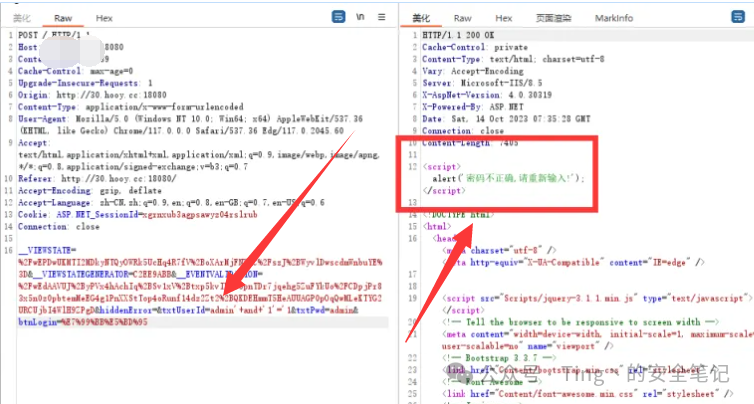Switch response pane to 美化 tab
Image resolution: width=754 pixels, height=404 pixels.
point(421,18)
